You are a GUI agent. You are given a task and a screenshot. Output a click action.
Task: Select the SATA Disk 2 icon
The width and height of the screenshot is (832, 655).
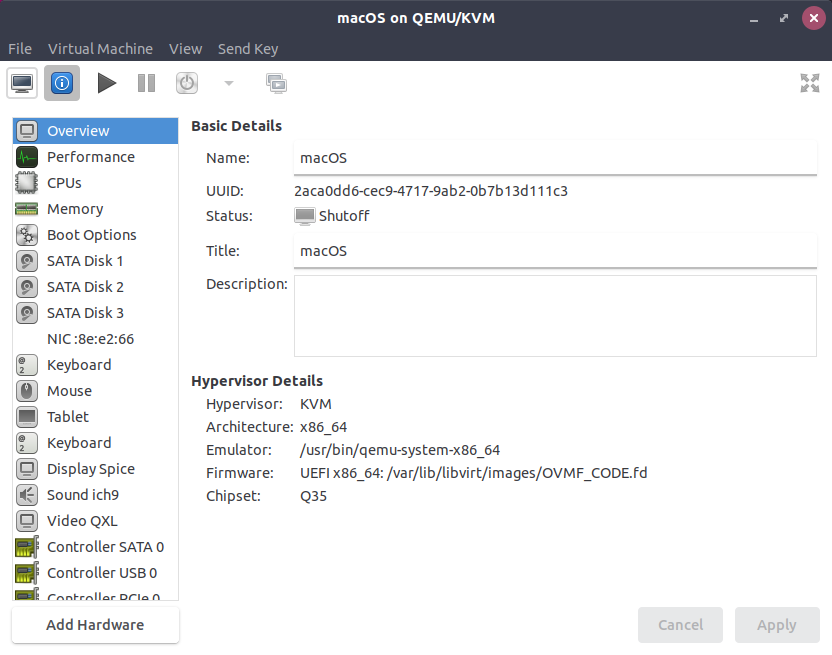point(27,287)
